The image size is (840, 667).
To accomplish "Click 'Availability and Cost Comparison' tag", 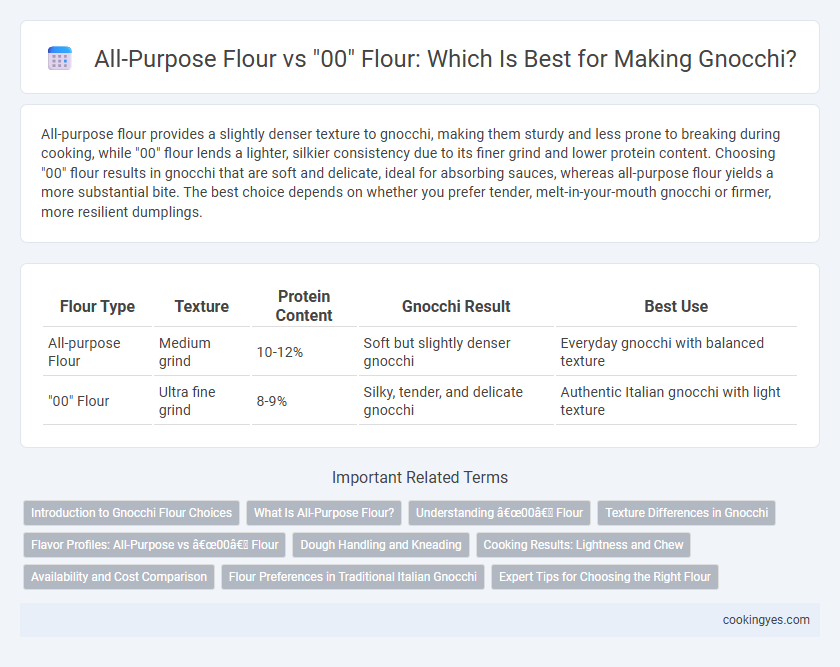I will (x=119, y=577).
